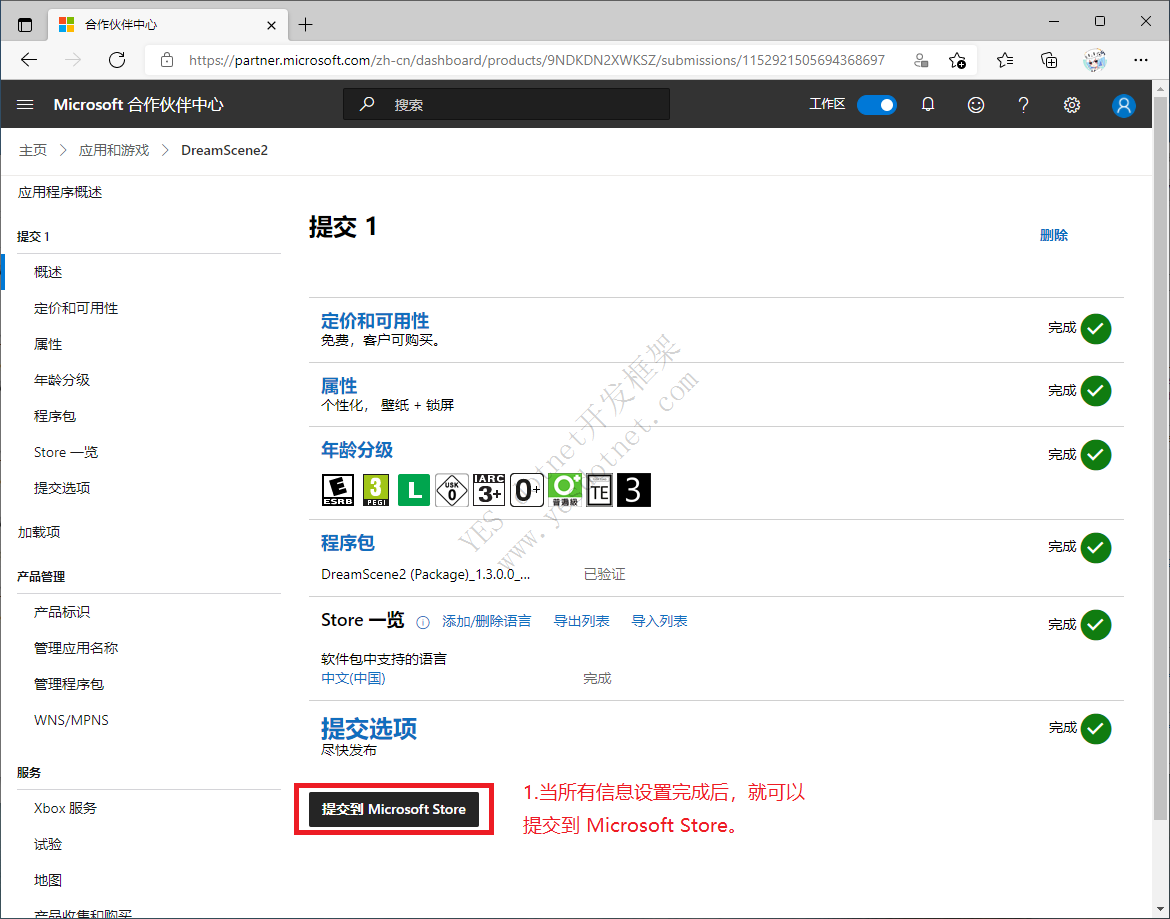Open the favorites list
This screenshot has width=1170, height=919.
1004,60
